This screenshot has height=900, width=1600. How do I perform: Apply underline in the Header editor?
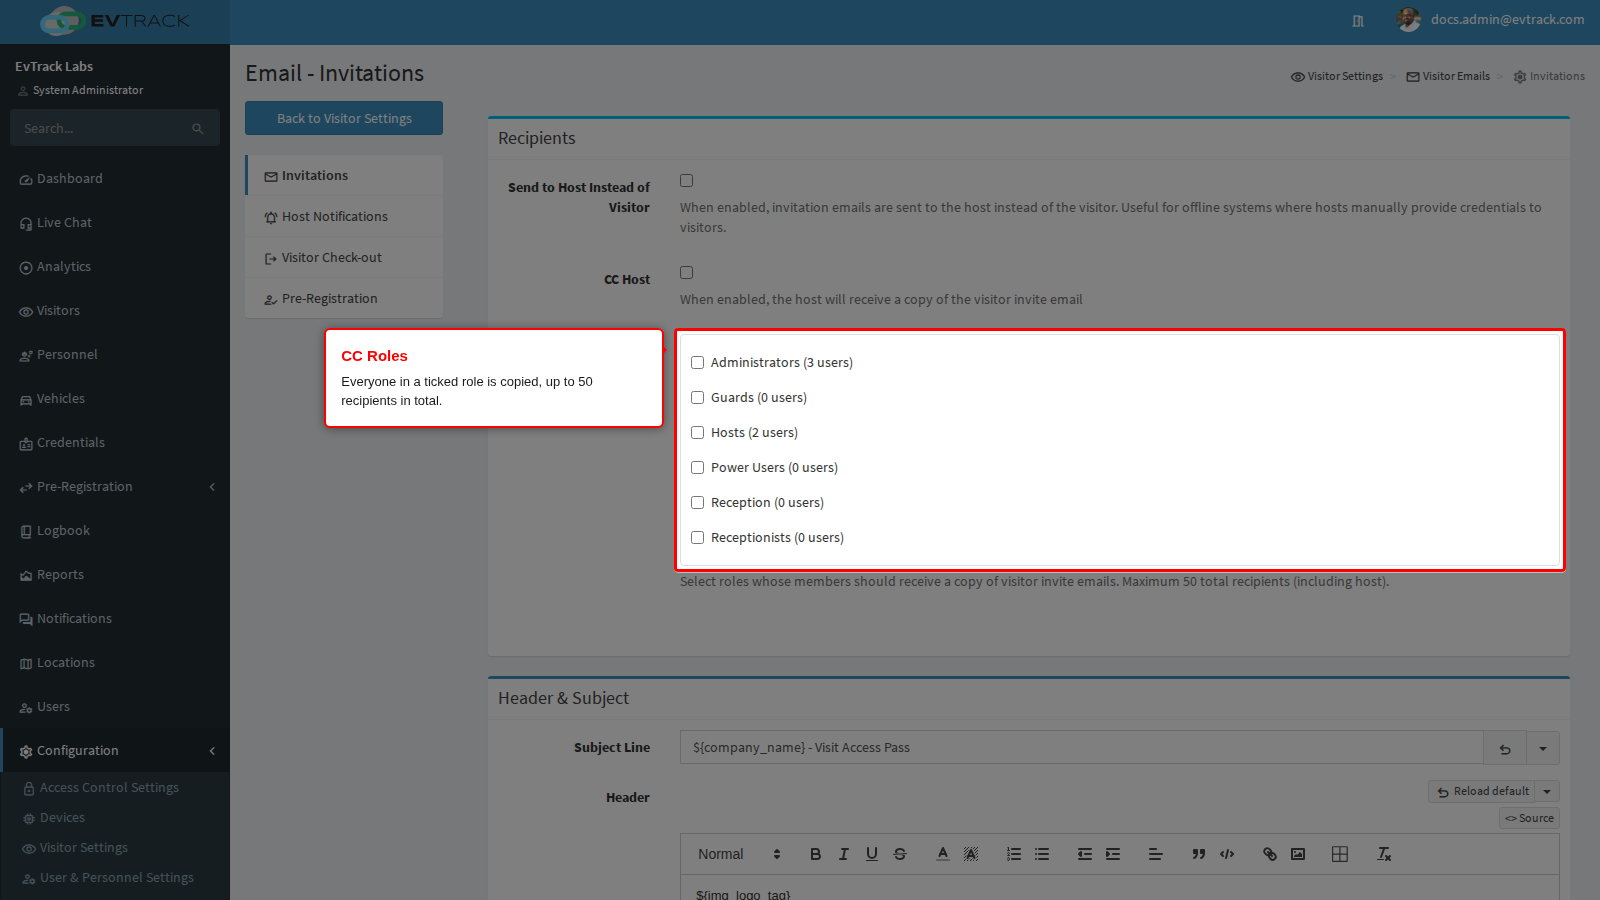click(872, 854)
